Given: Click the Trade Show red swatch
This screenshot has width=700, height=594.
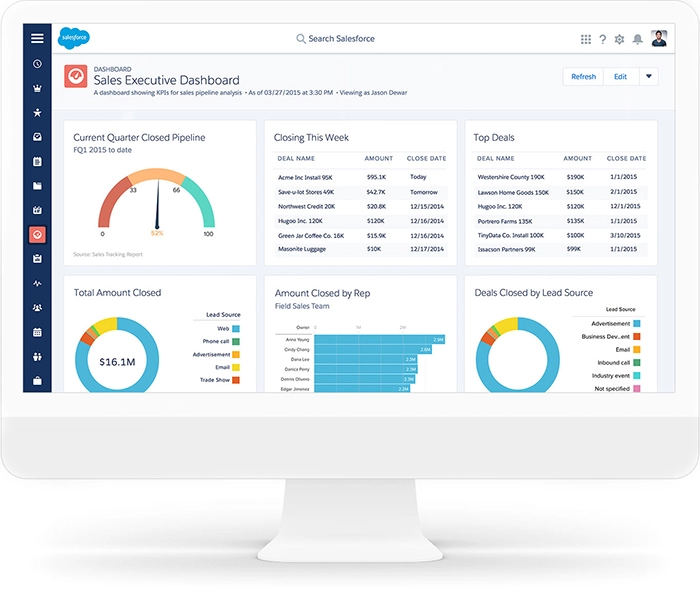Looking at the screenshot, I should [236, 380].
